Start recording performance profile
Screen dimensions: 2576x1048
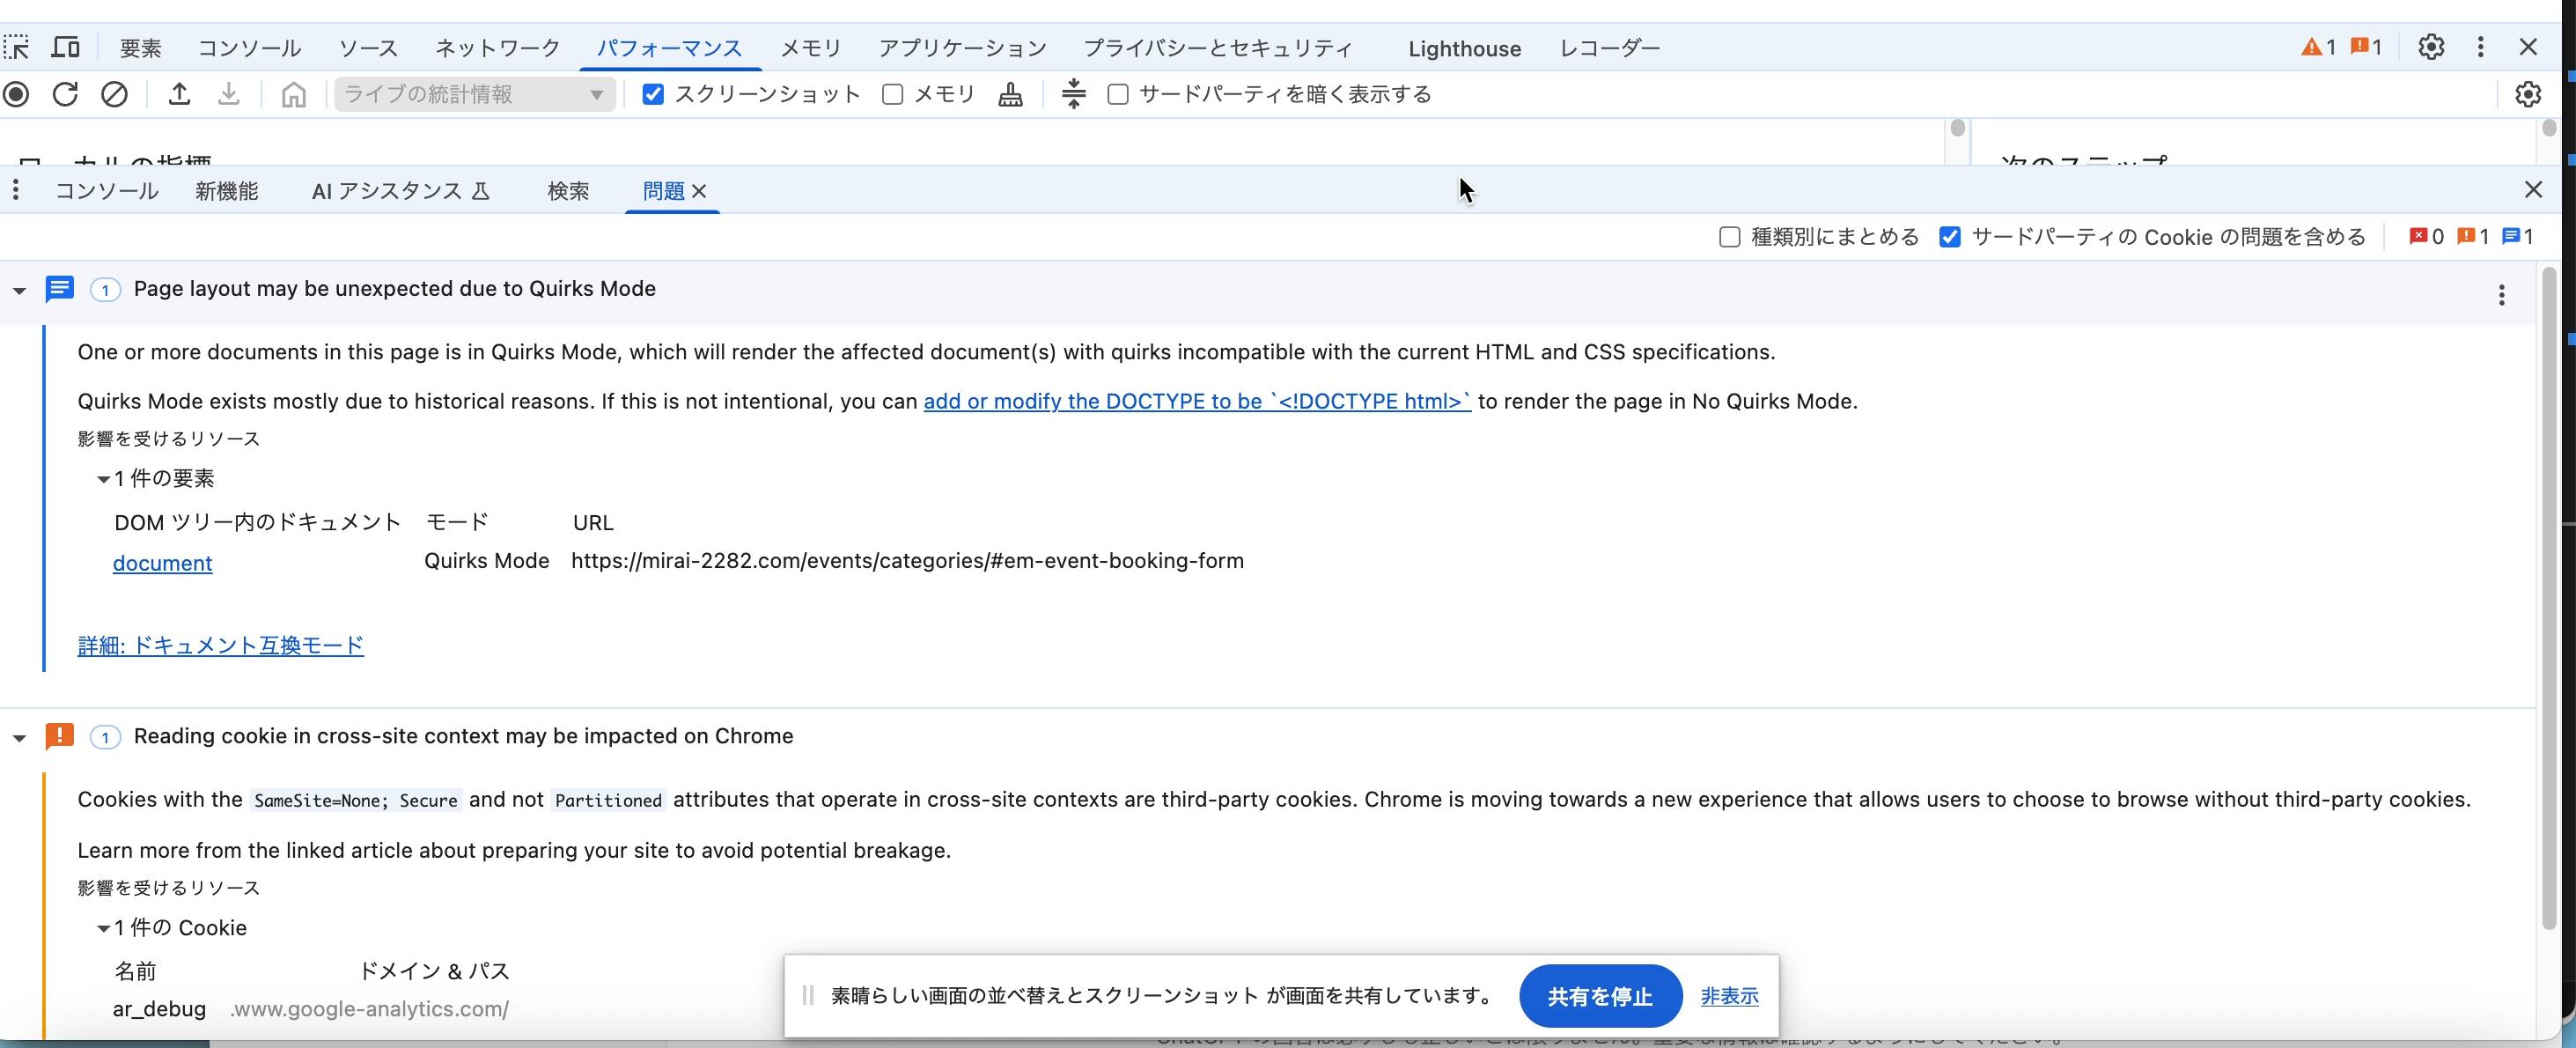pyautogui.click(x=16, y=94)
